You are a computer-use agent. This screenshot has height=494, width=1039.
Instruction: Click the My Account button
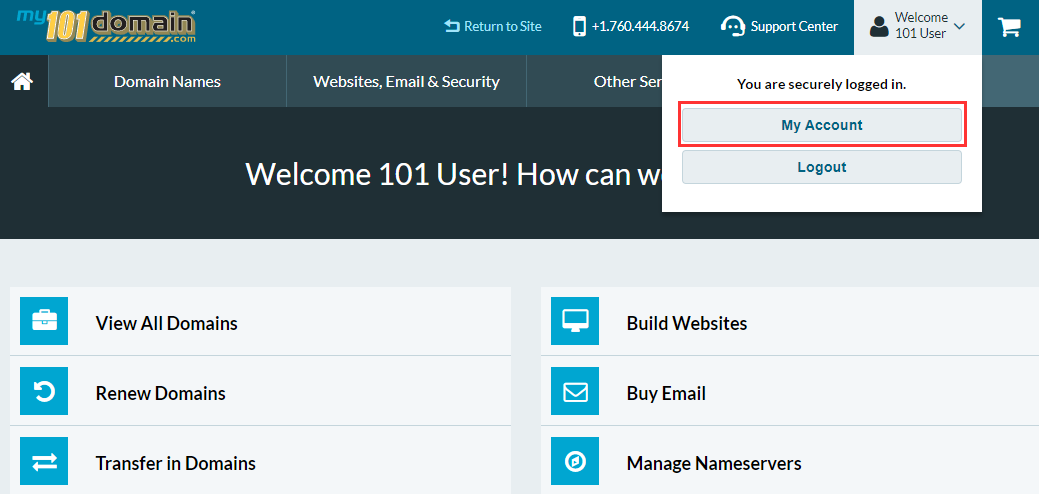(821, 125)
